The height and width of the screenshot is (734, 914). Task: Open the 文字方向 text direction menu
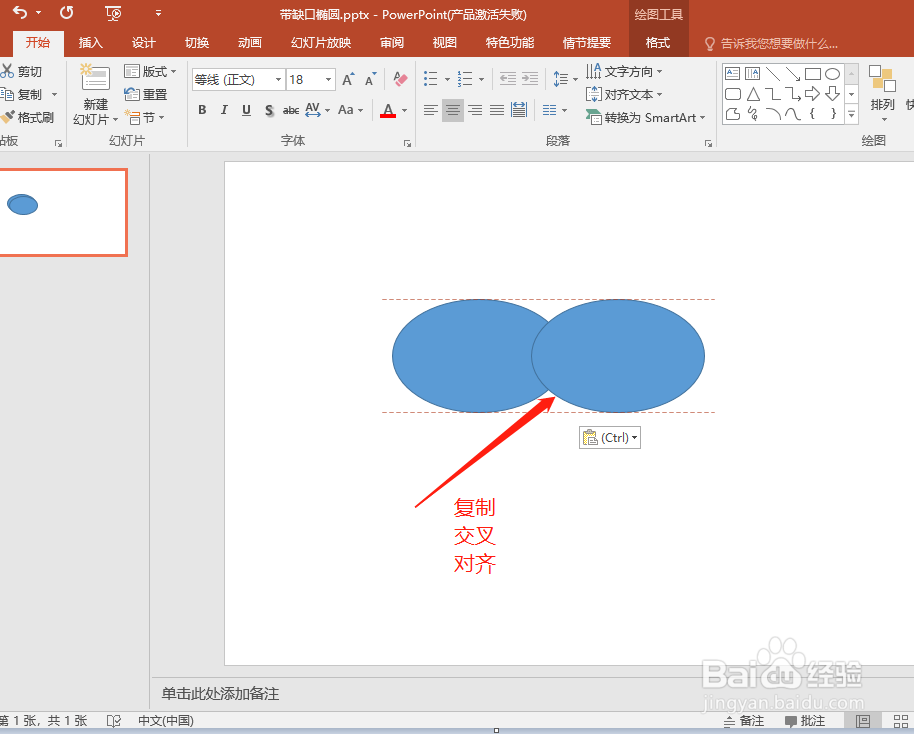(x=624, y=71)
